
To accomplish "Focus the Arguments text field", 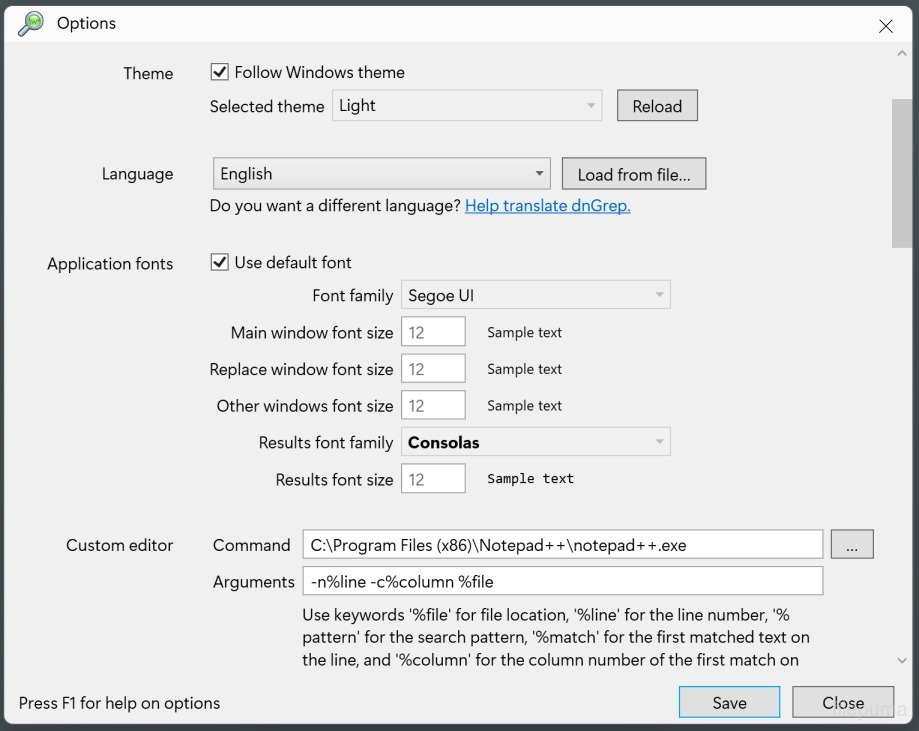I will click(x=562, y=581).
